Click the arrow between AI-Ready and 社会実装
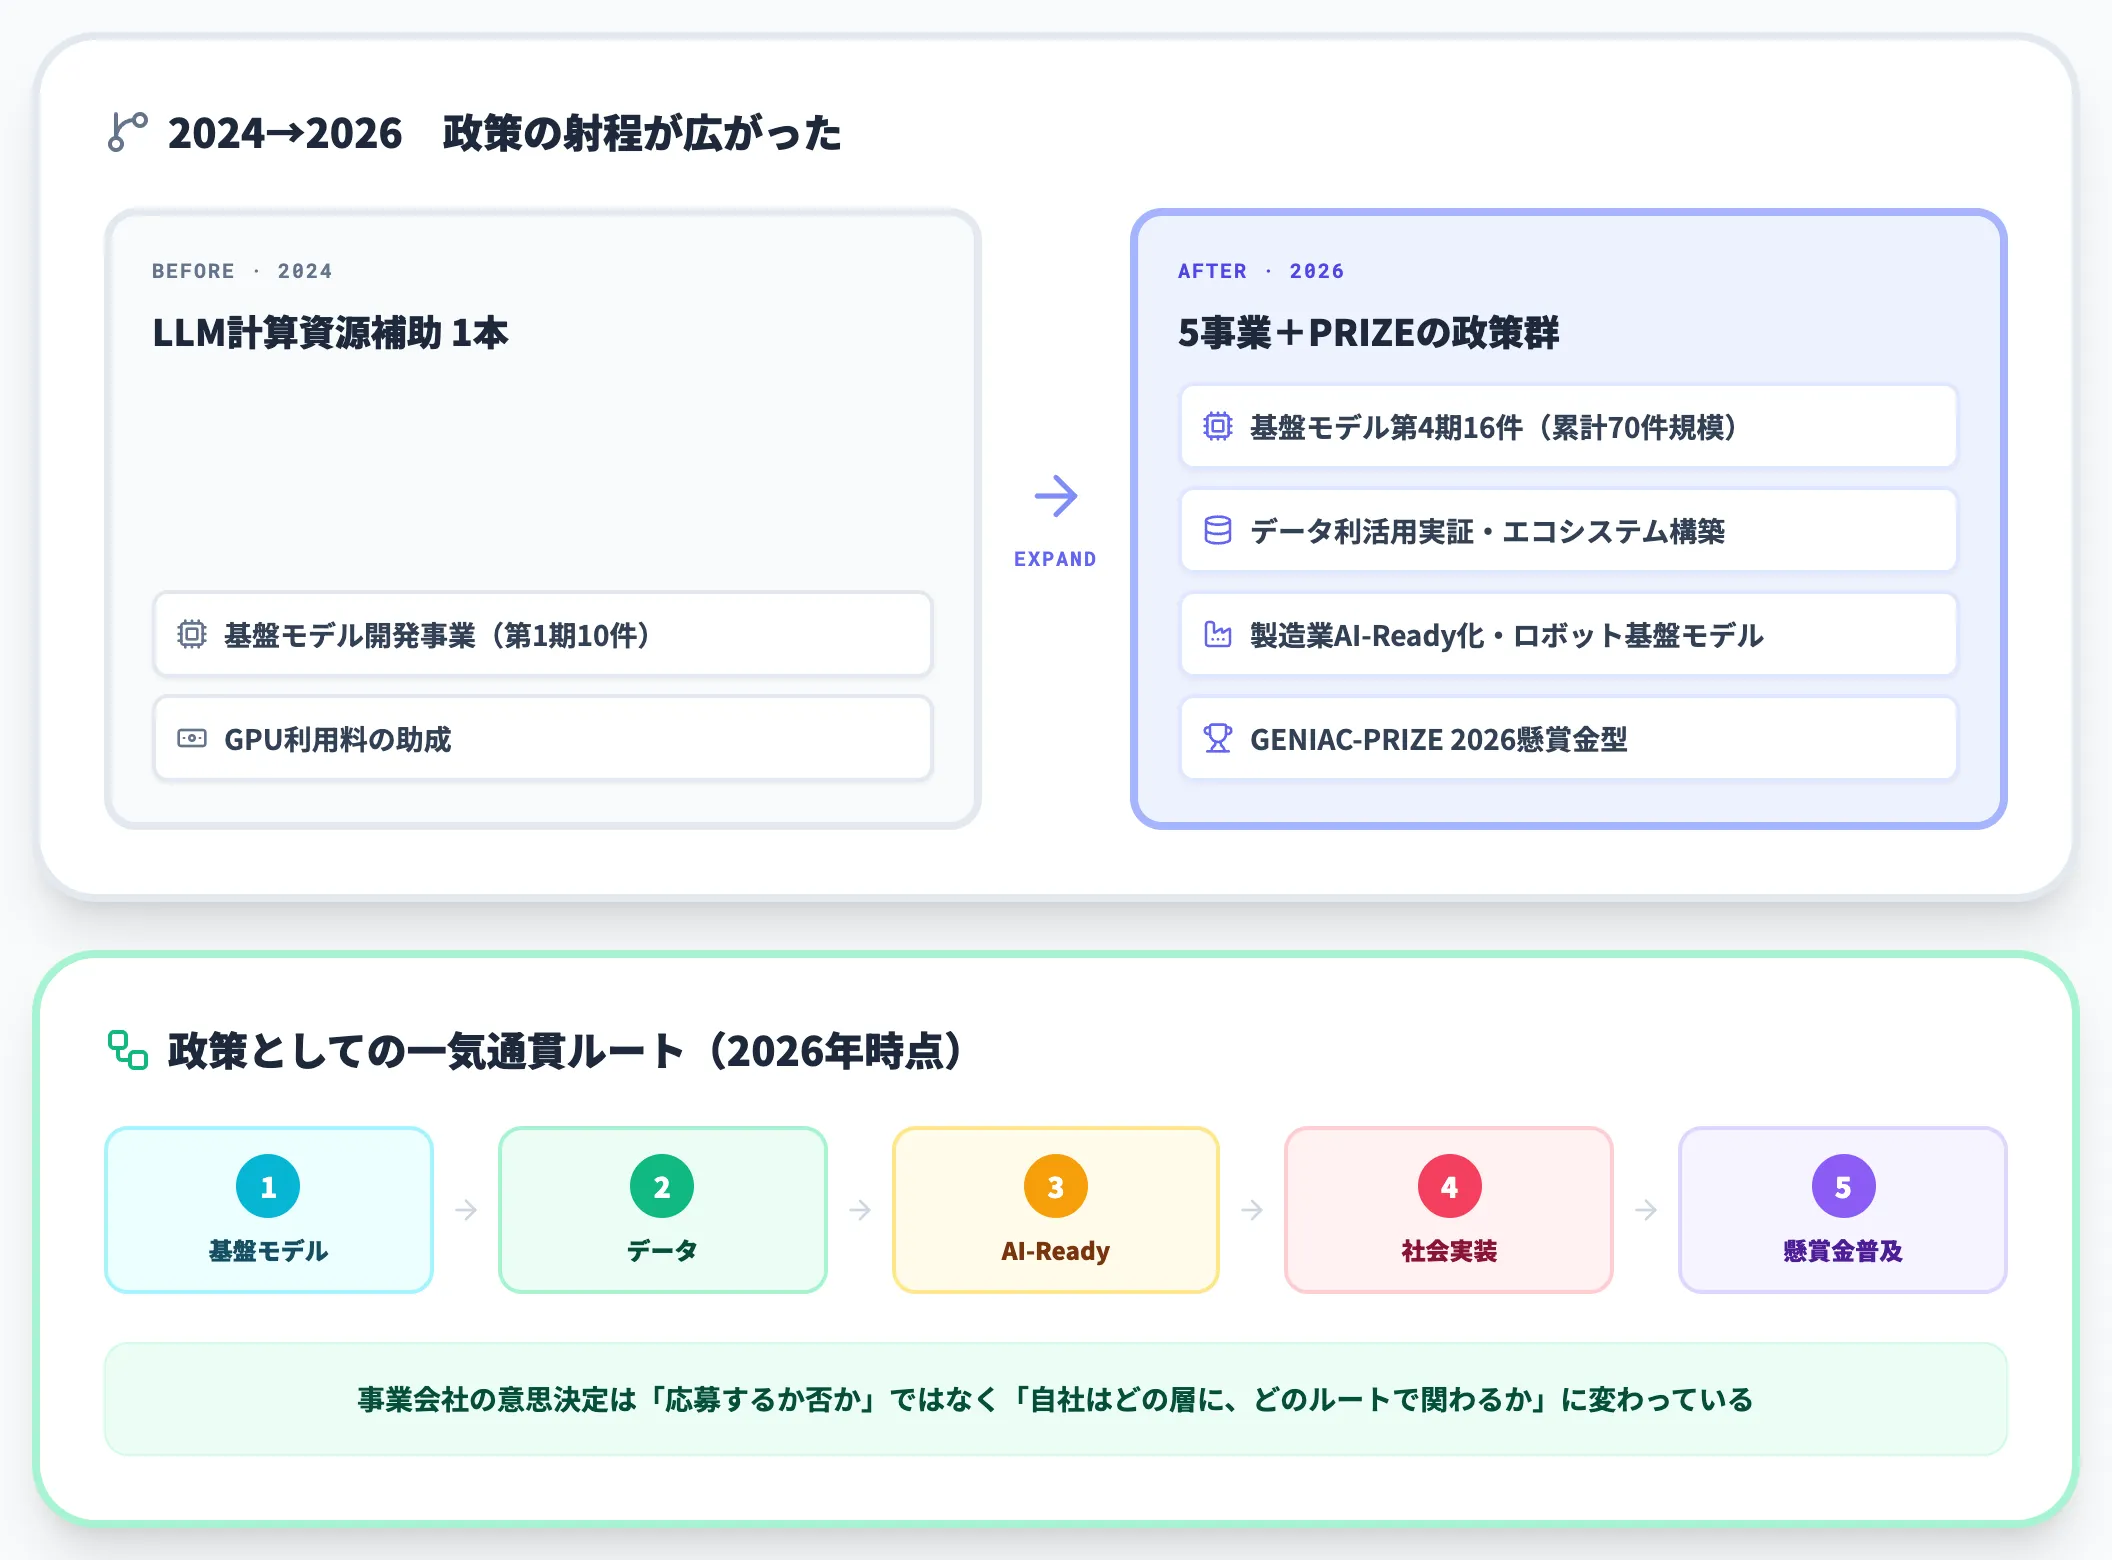 point(1252,1210)
